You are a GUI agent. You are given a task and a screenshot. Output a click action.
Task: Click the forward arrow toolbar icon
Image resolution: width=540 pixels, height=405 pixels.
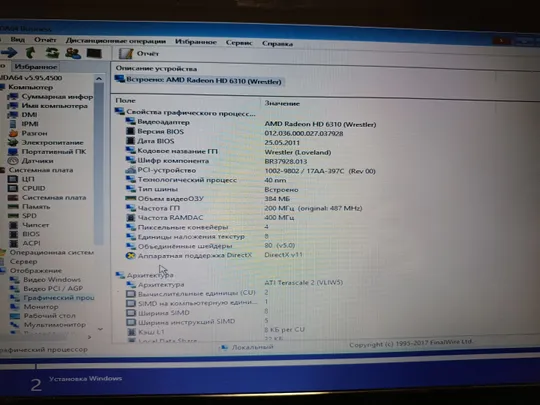pos(9,53)
